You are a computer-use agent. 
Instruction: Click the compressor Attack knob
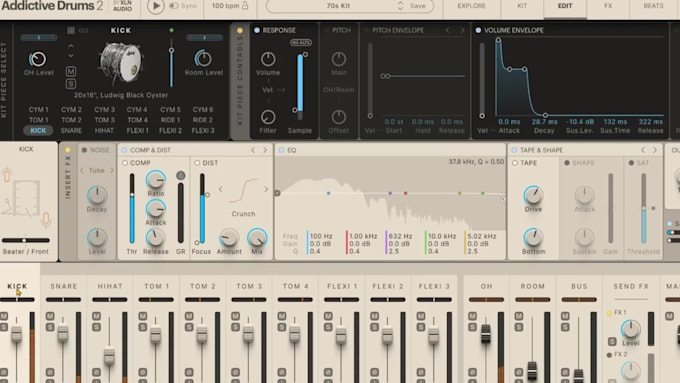(155, 209)
